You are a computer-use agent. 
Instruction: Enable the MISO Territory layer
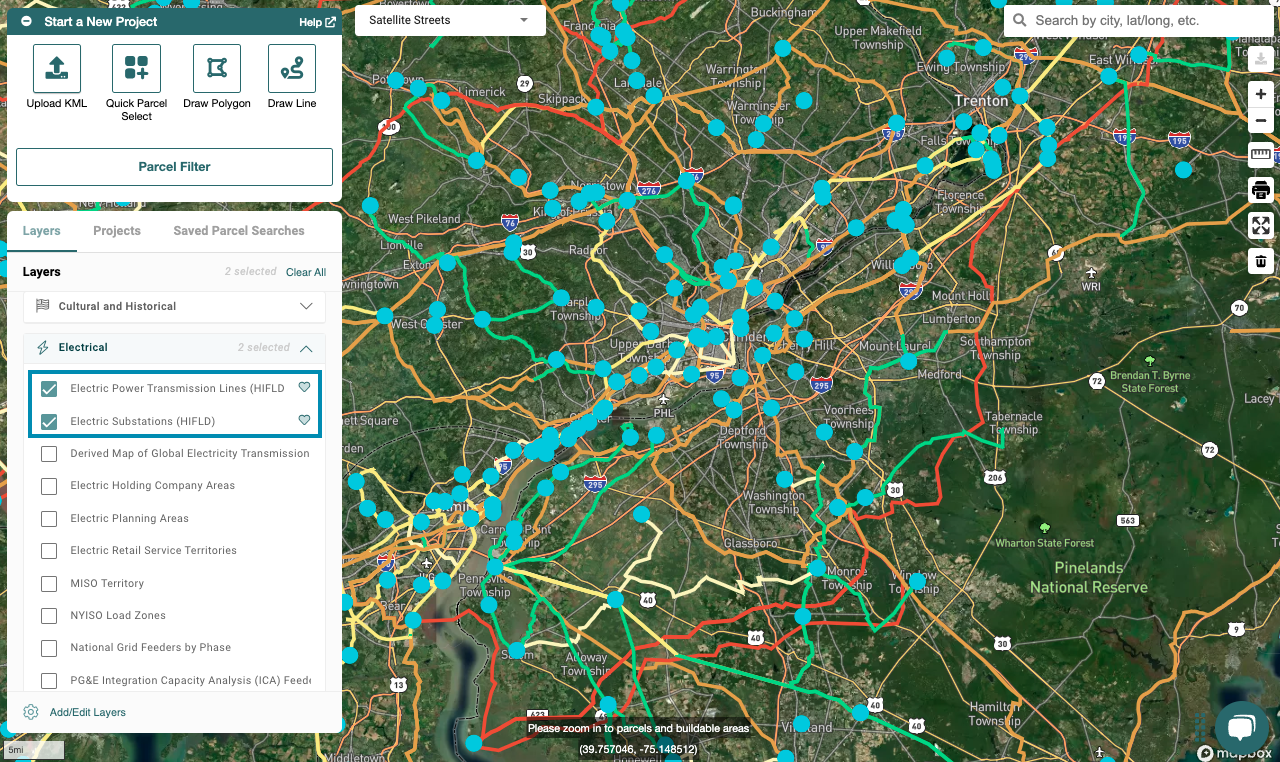[49, 584]
